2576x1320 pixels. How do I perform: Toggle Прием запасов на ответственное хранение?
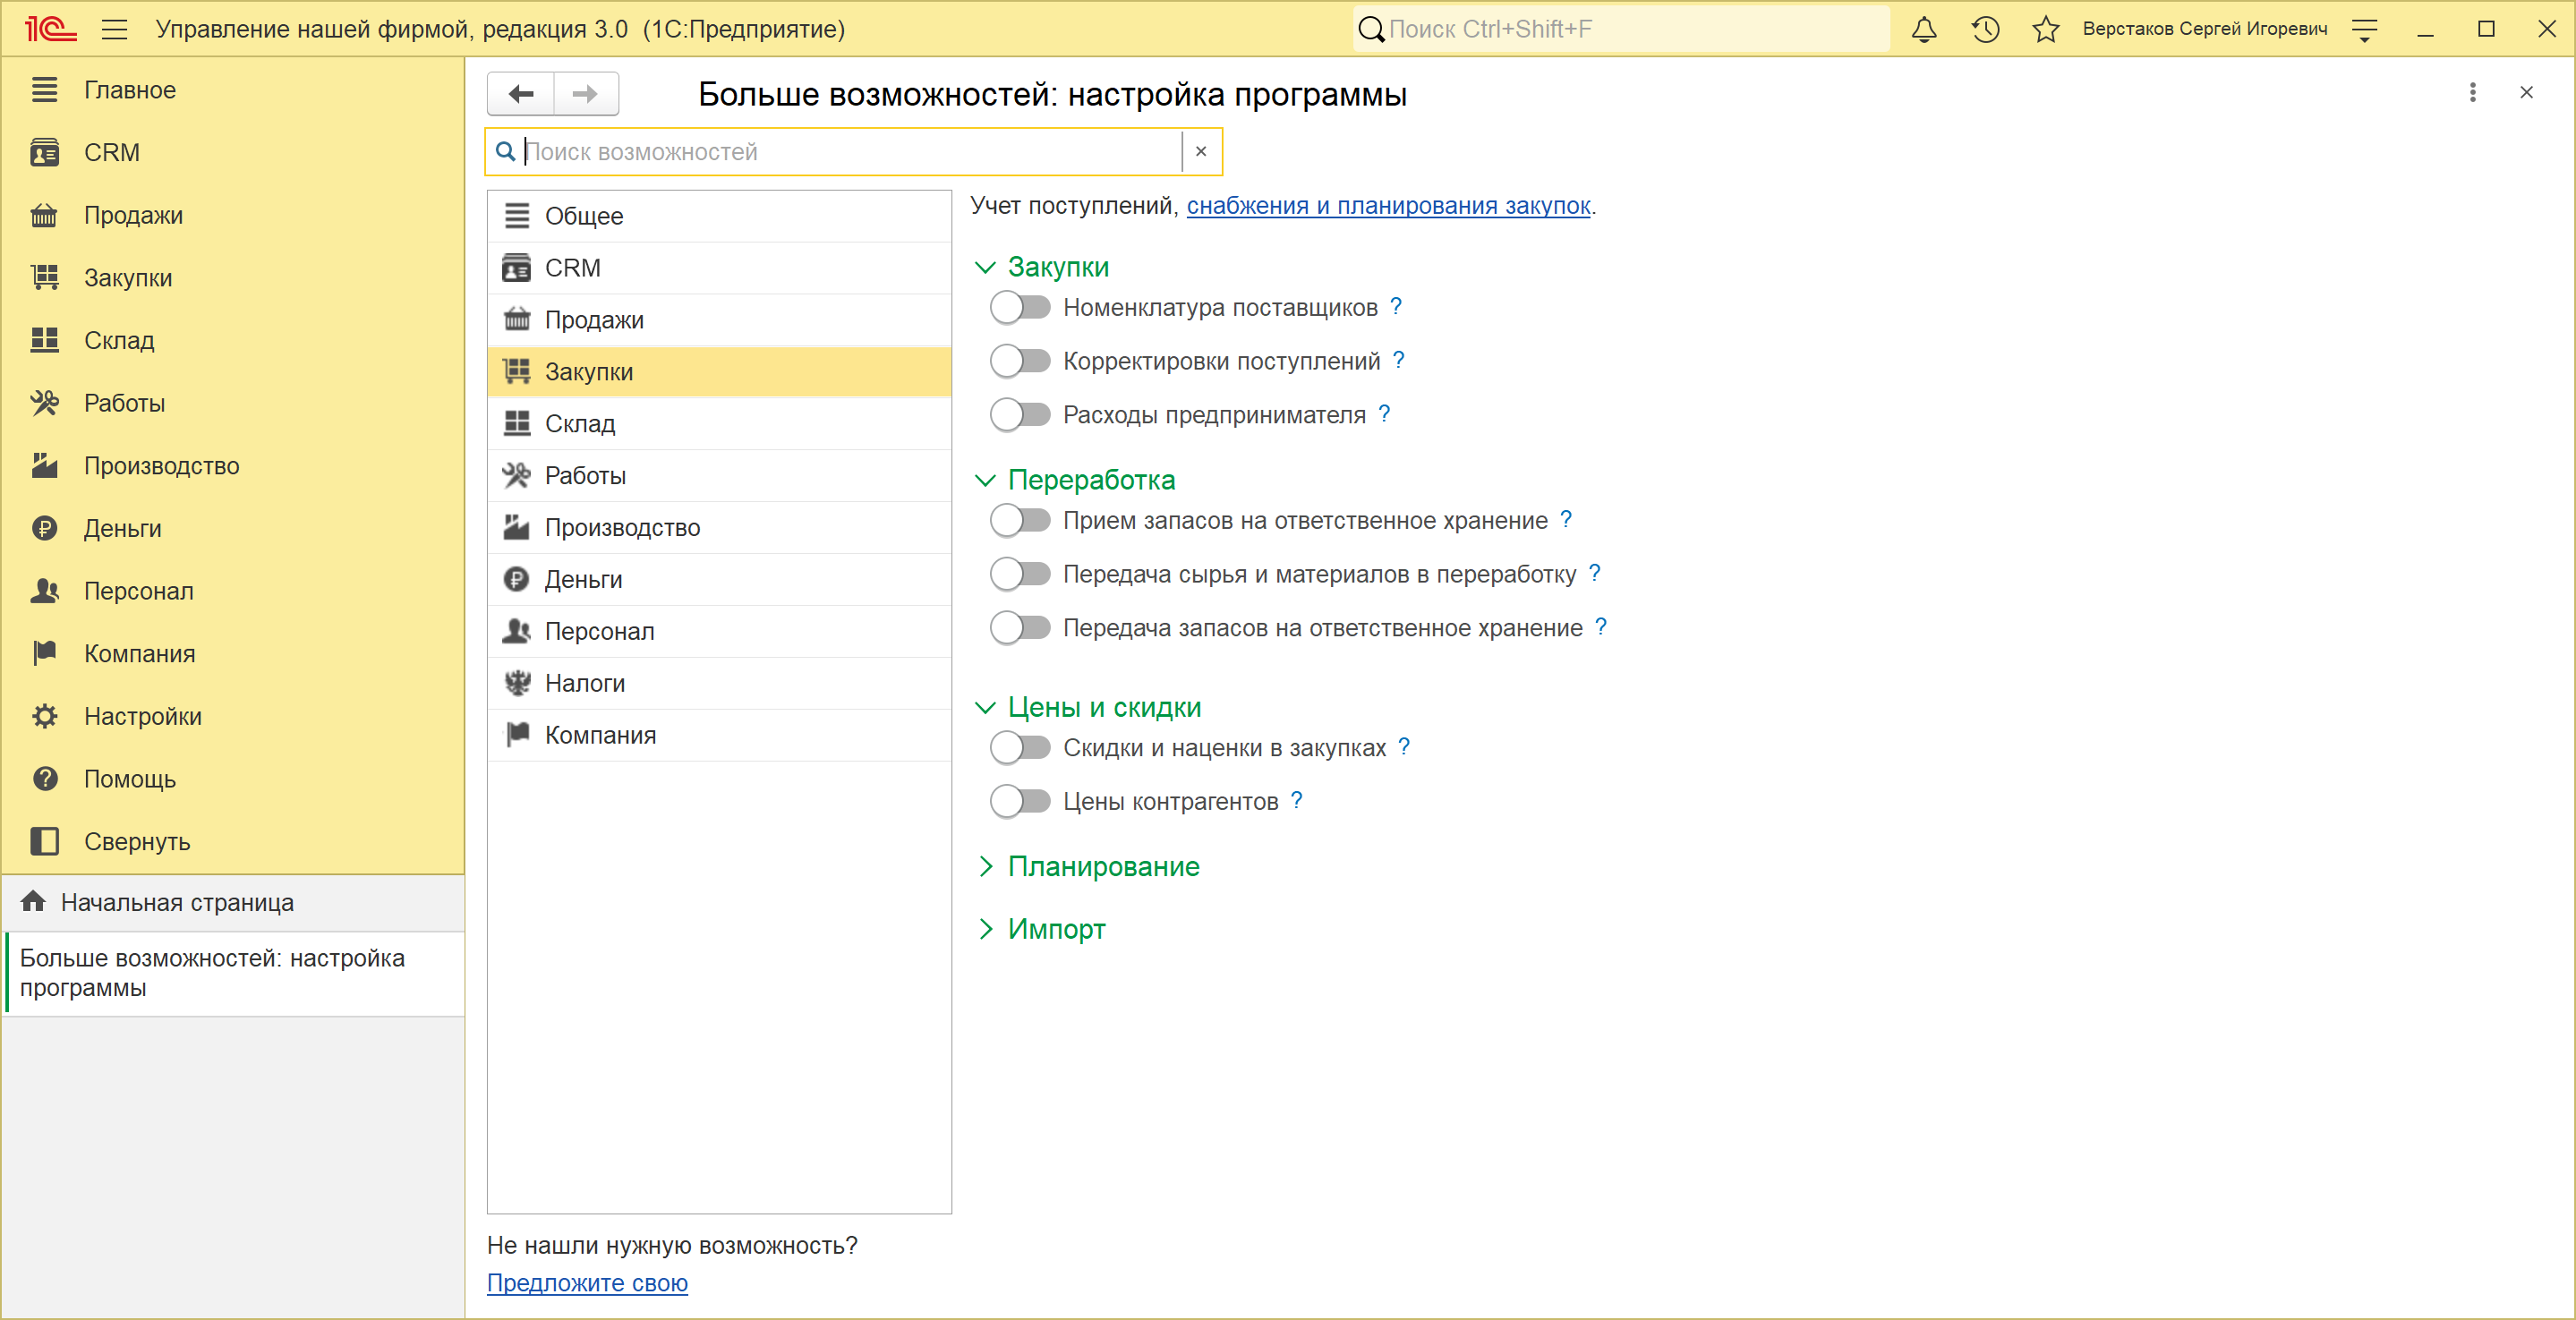pos(1020,520)
